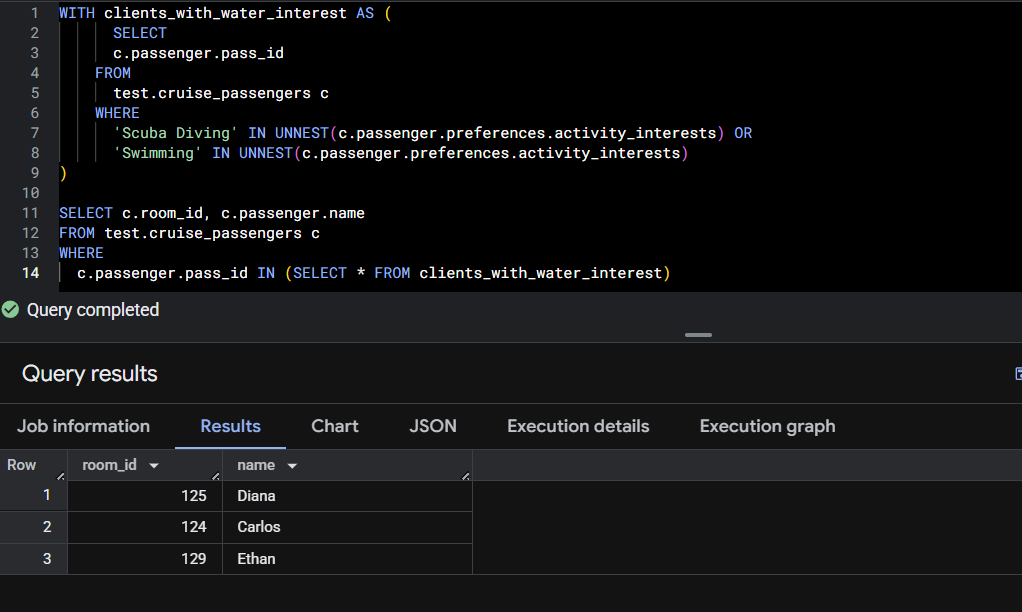
Task: Click c.room_id on line 11
Action: (x=162, y=213)
